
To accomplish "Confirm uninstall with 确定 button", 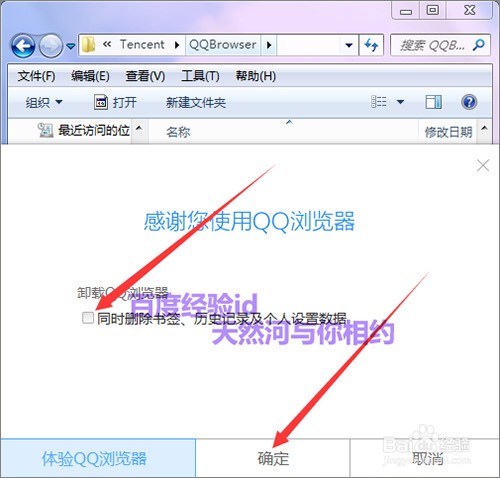I will [x=273, y=458].
